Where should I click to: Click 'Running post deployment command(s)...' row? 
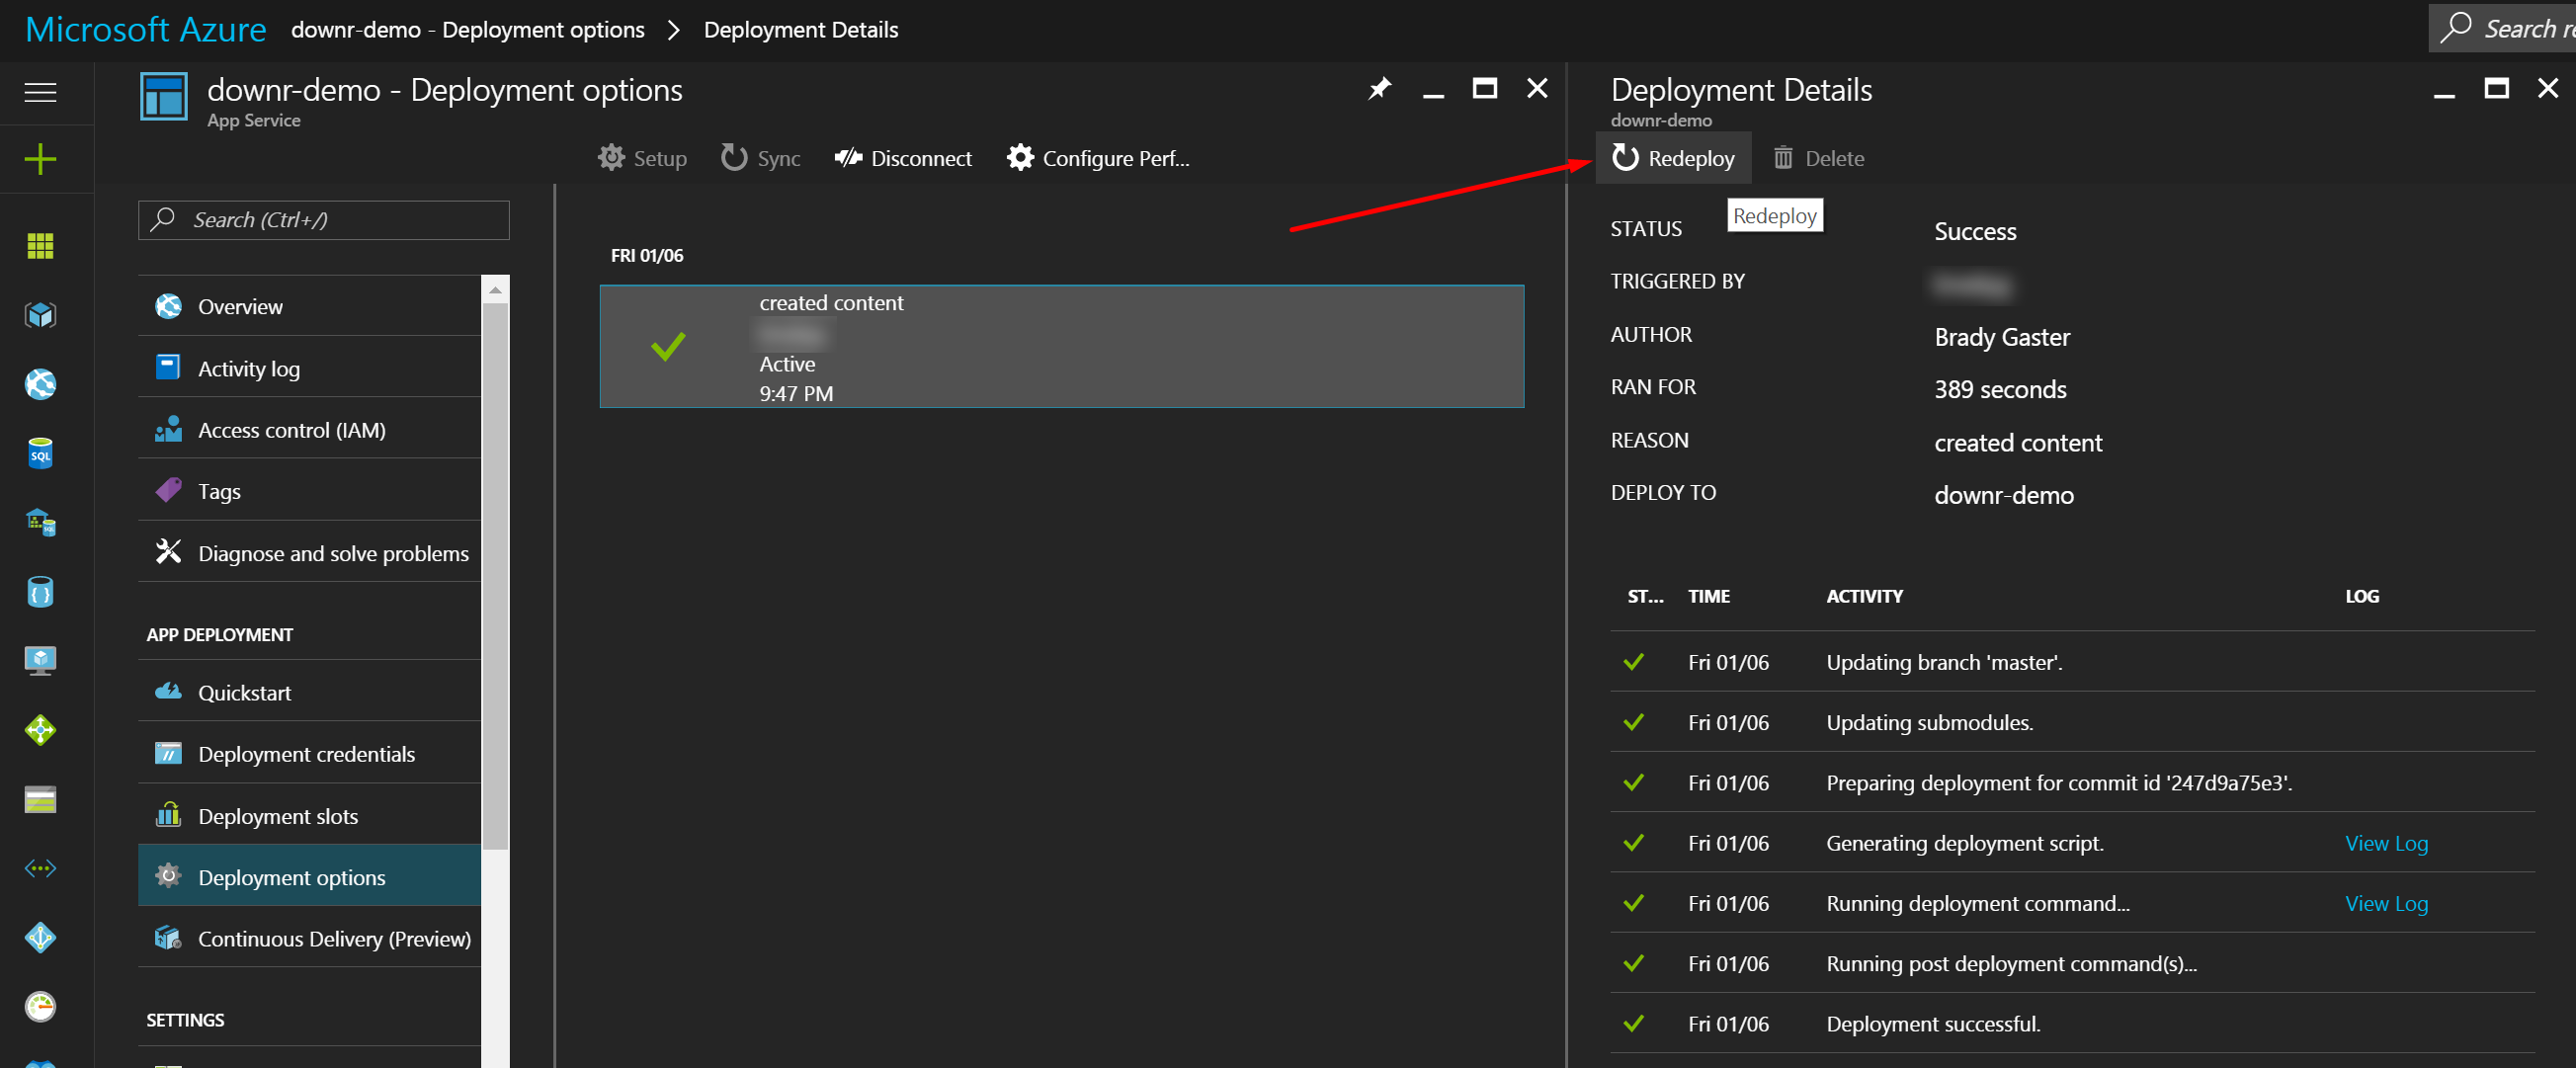2072,963
